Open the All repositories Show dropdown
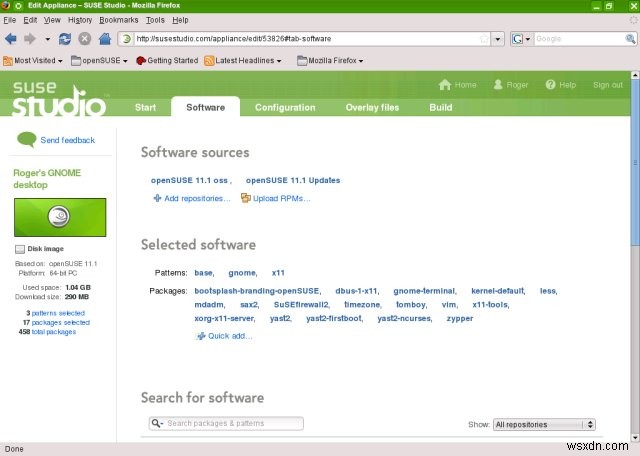The height and width of the screenshot is (456, 640). [x=544, y=425]
